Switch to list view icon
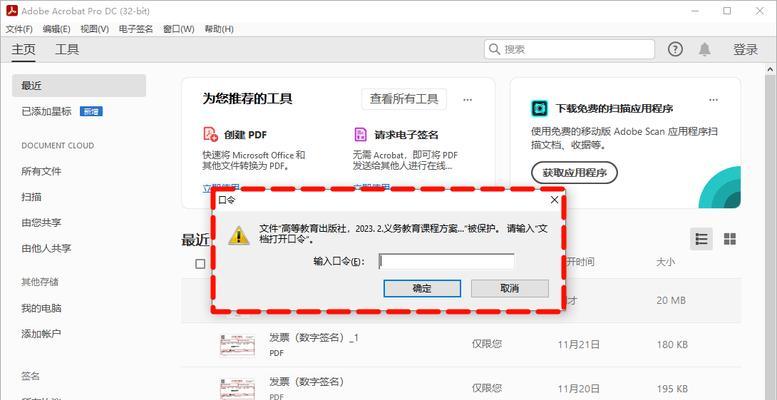This screenshot has height=400, width=777. (x=701, y=239)
